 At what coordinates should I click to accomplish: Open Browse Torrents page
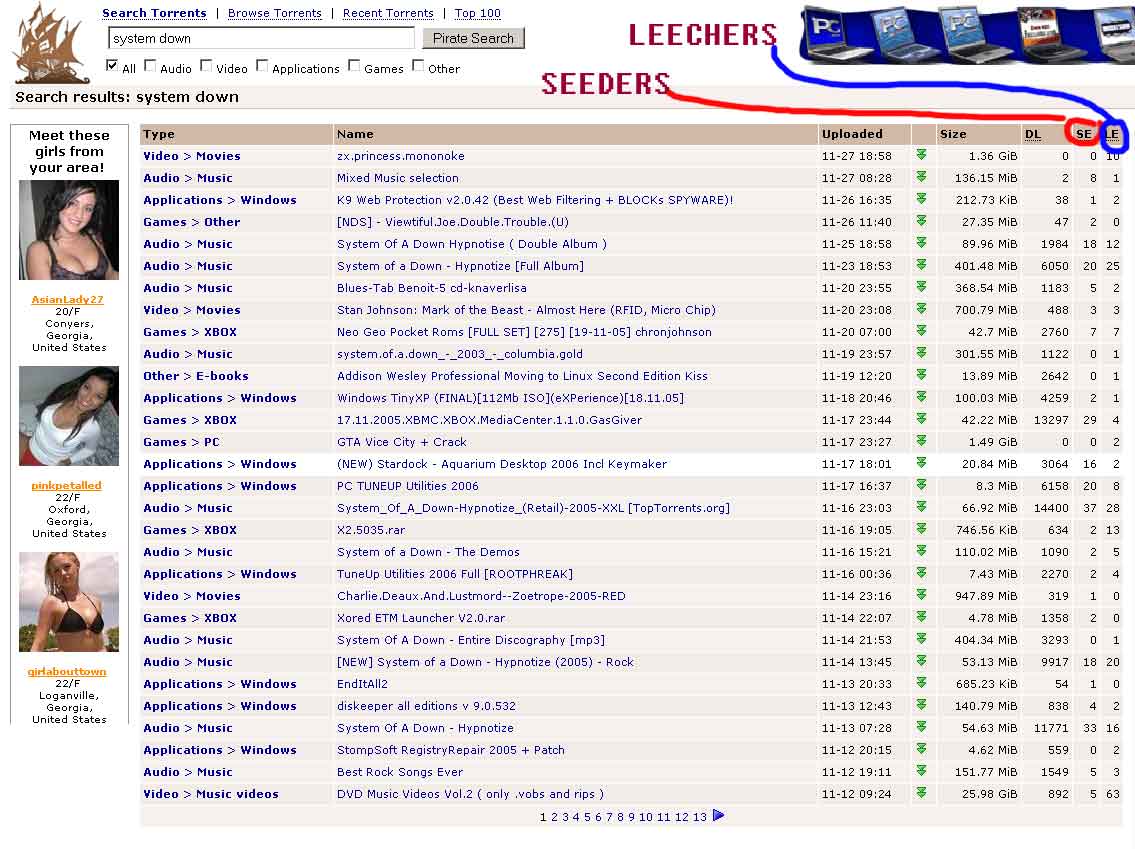274,13
